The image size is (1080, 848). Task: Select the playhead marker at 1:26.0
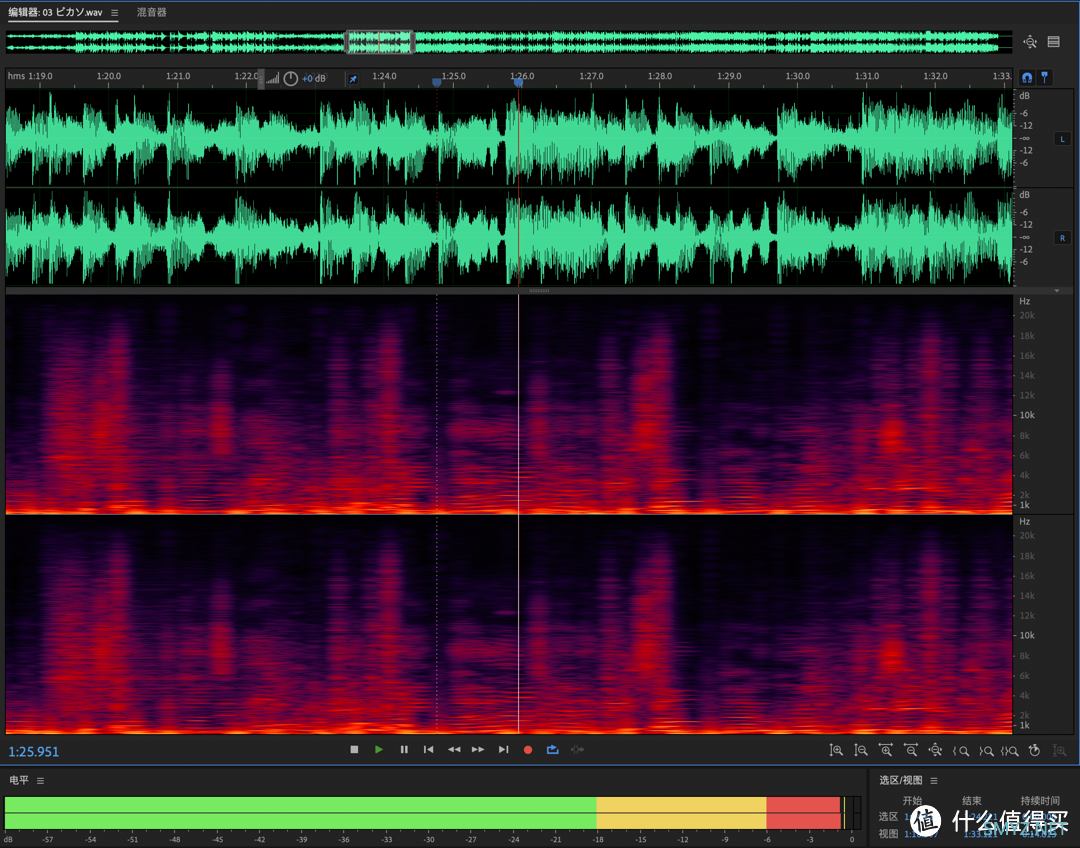point(519,83)
